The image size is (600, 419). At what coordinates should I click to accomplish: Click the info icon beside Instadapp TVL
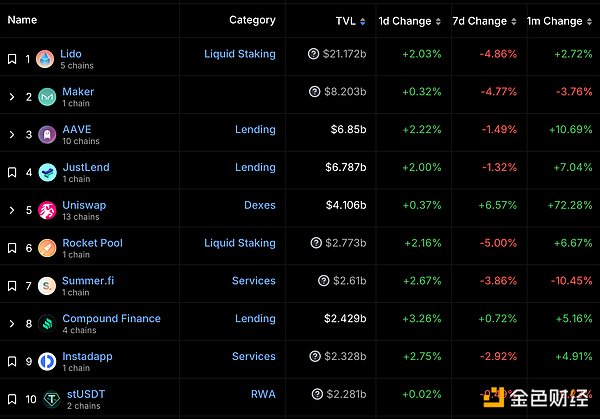[315, 357]
